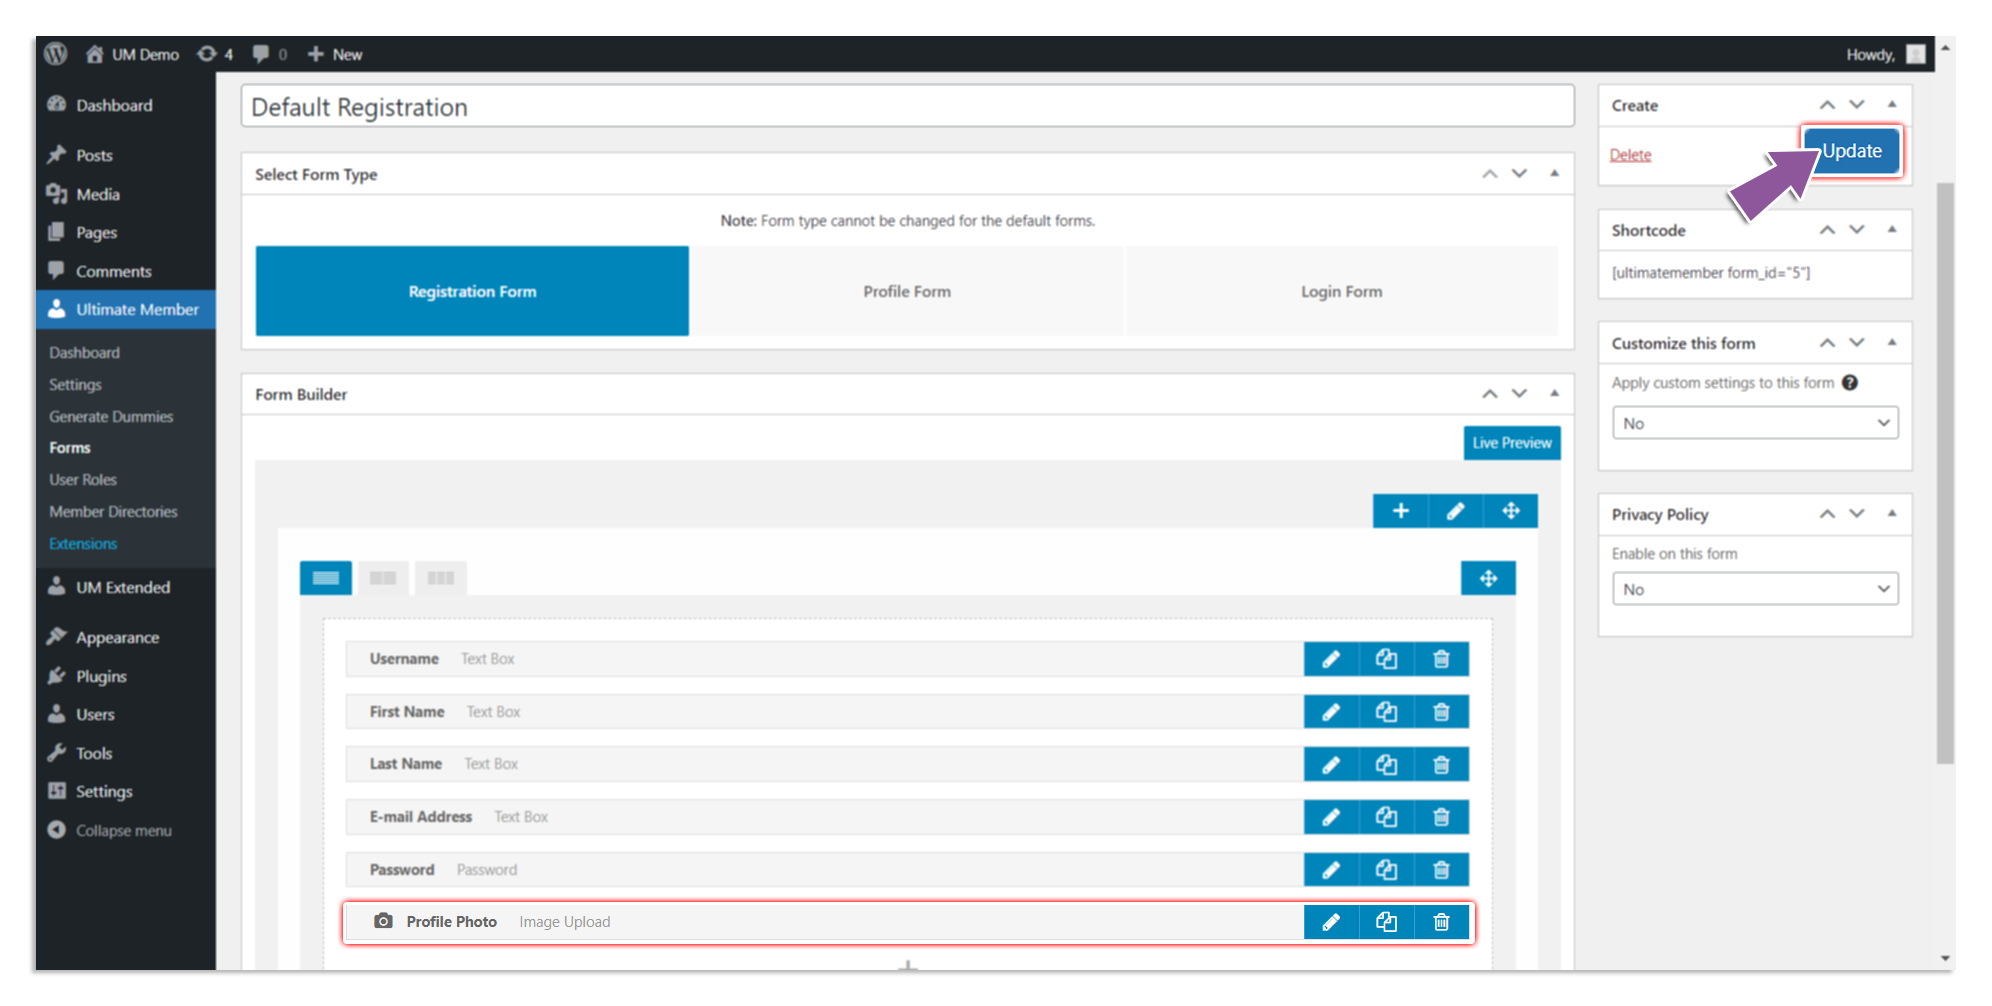
Task: Open Privacy Policy enable dropdown
Action: point(1755,589)
